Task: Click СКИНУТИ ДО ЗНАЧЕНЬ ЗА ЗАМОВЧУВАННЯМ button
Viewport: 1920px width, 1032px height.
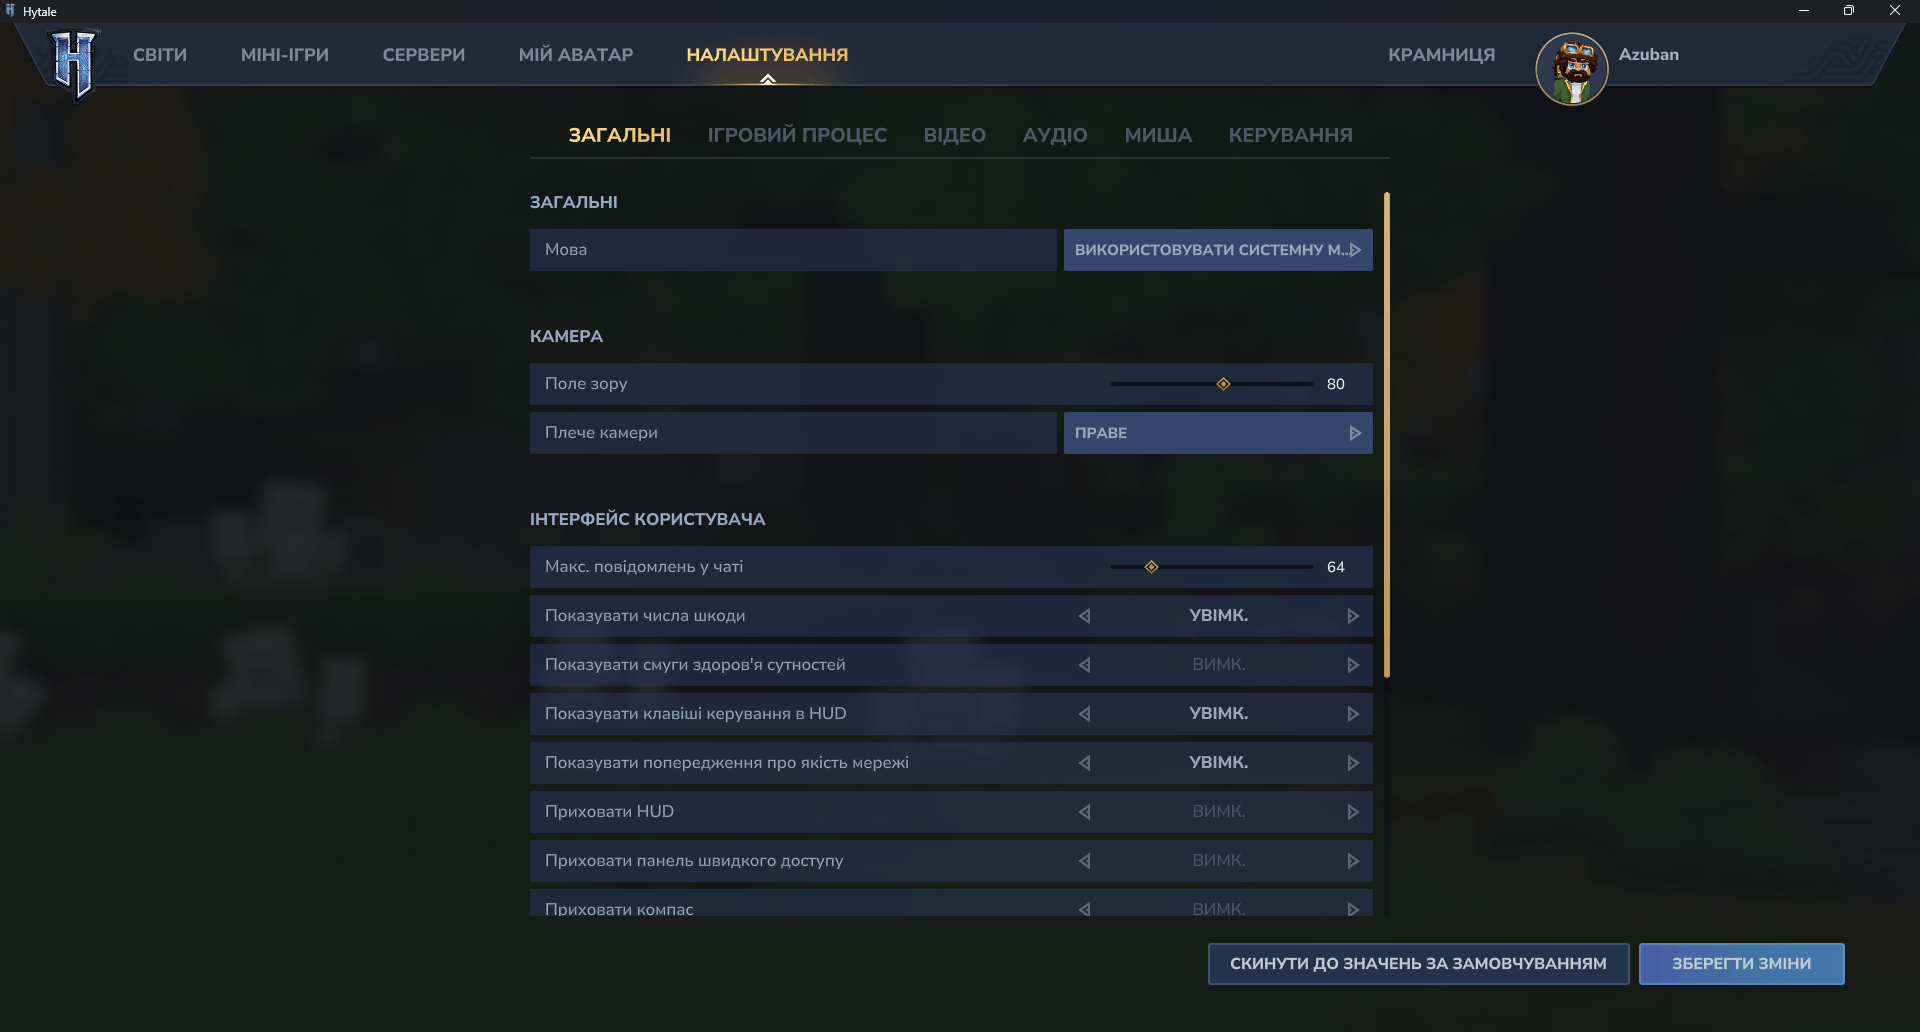Action: click(1418, 964)
